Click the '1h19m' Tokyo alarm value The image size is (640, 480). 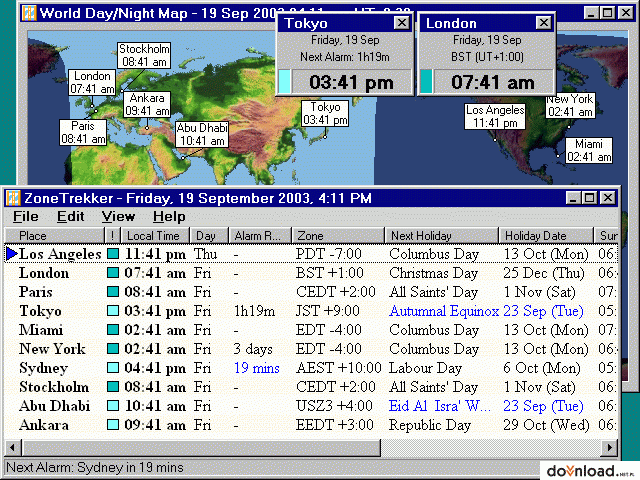[x=254, y=311]
